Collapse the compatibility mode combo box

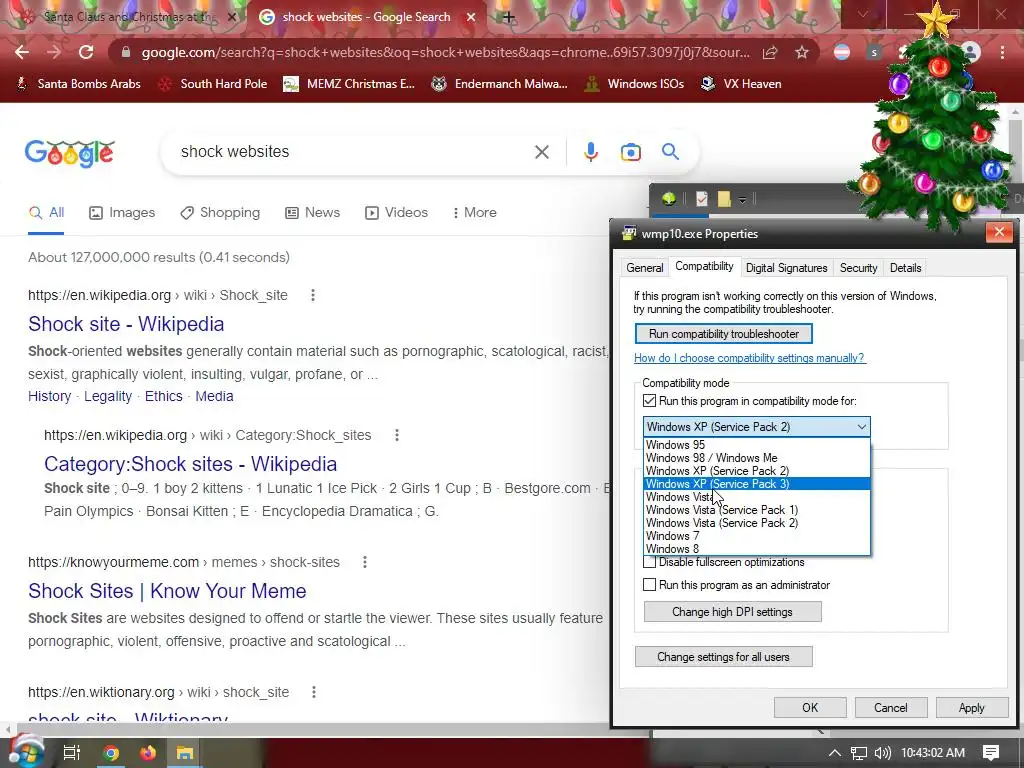pyautogui.click(x=861, y=427)
